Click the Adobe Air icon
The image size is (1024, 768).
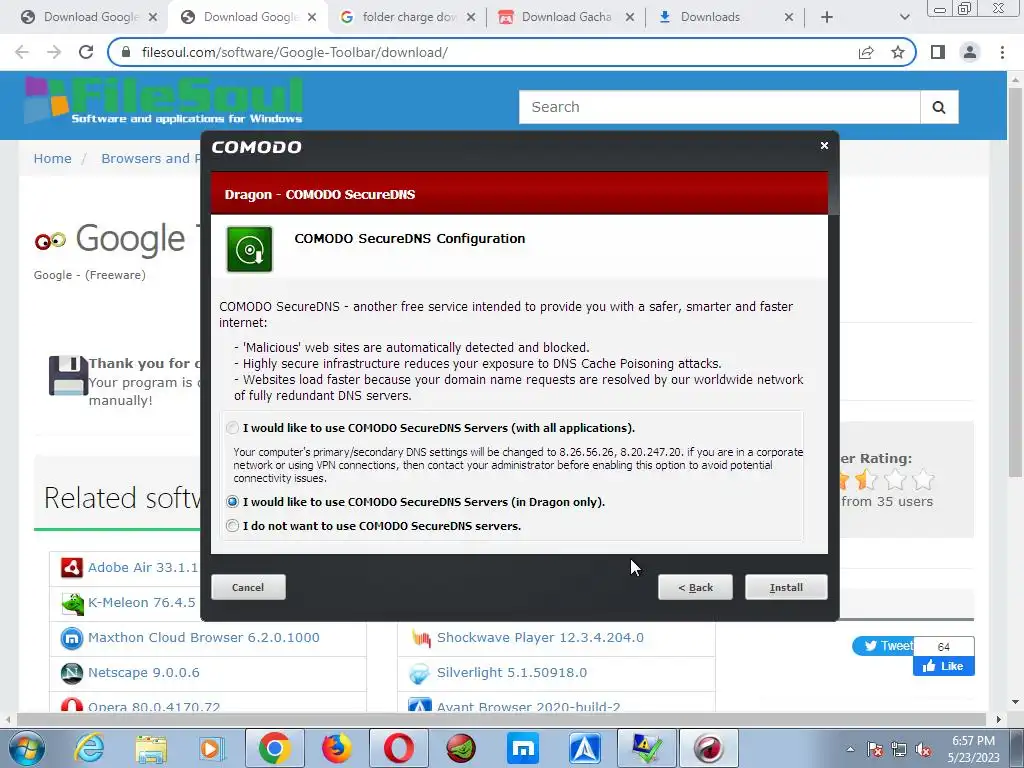[72, 568]
